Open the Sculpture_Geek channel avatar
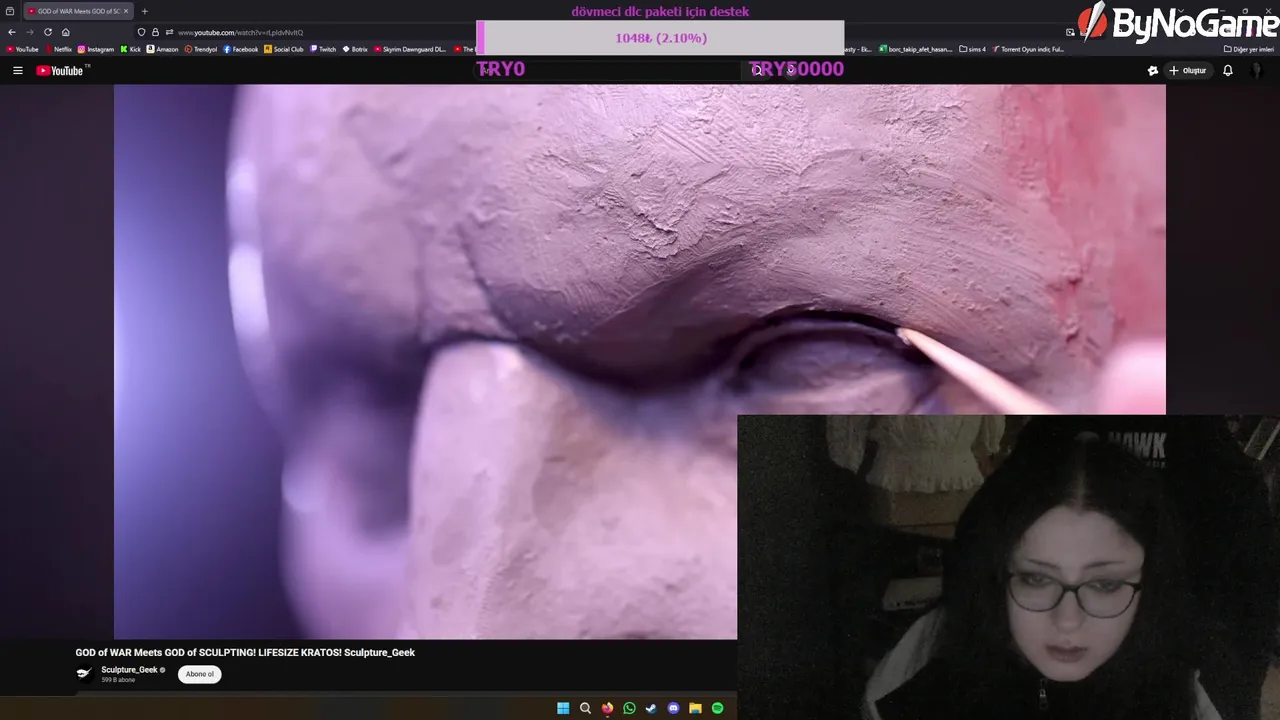 point(84,674)
